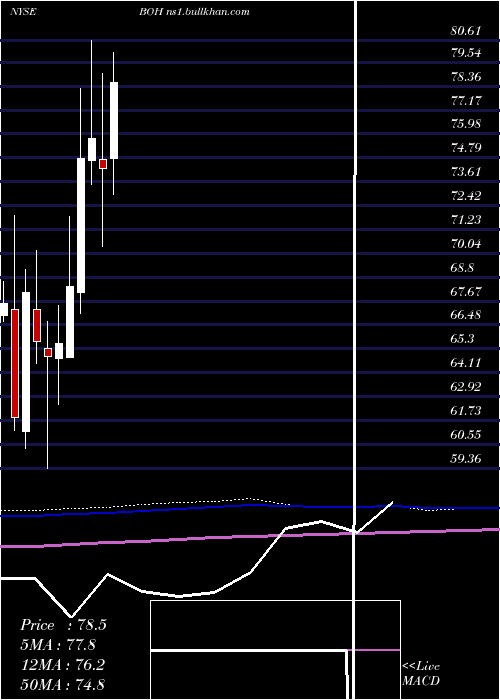Image resolution: width=500 pixels, height=700 pixels.
Task: Select the large red candlestick on the left
Action: tap(15, 363)
